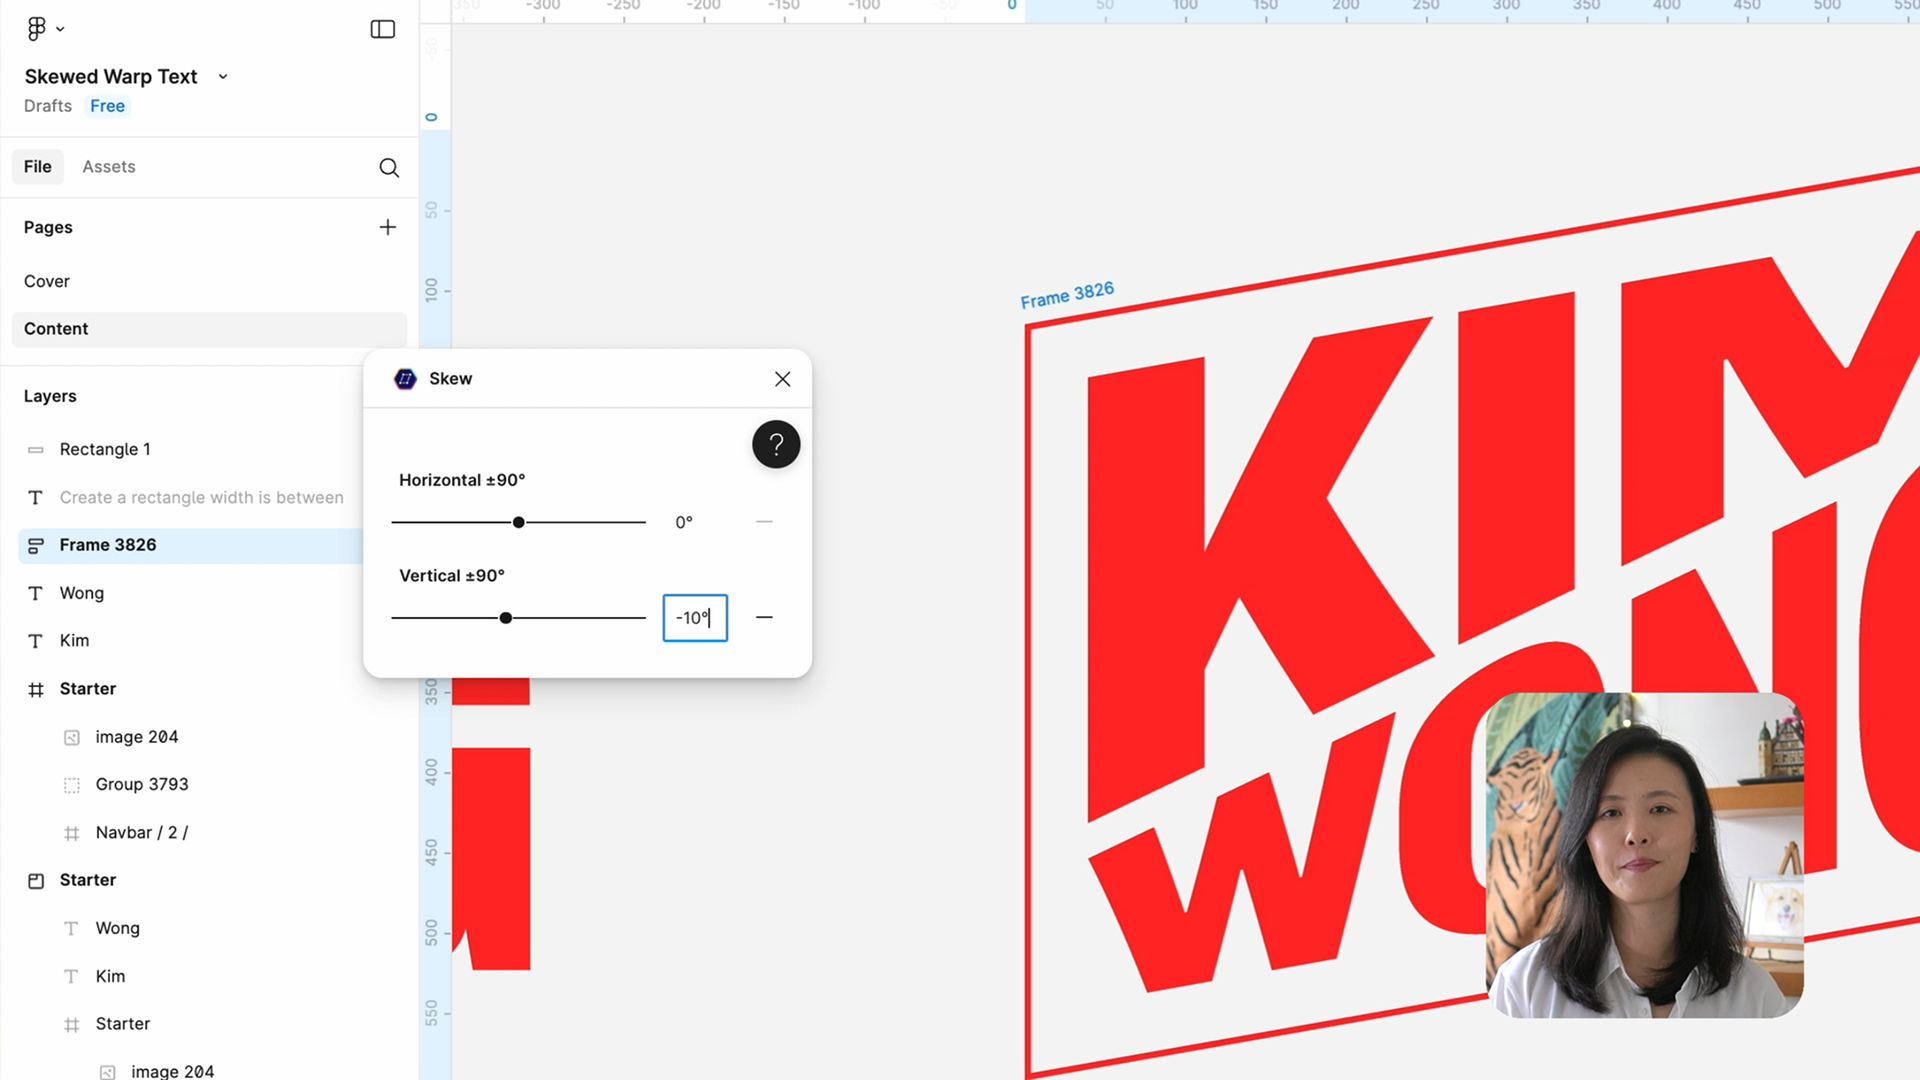Reset vertical skew with minus button

764,618
